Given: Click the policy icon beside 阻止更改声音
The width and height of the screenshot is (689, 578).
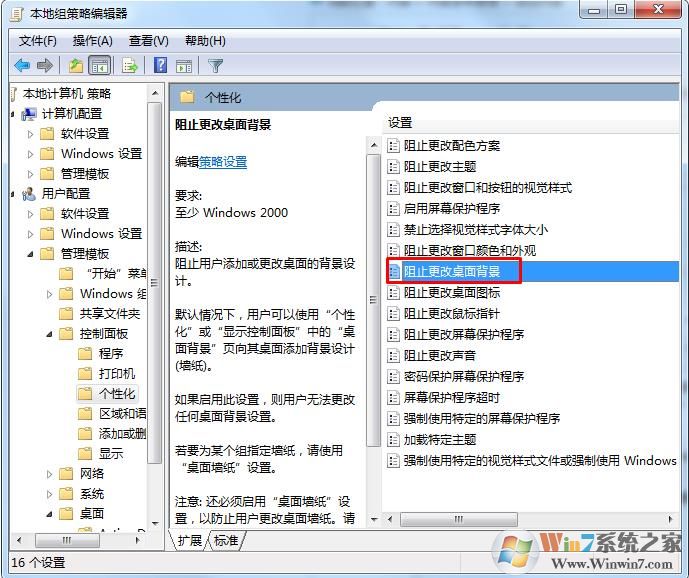Looking at the screenshot, I should click(393, 355).
